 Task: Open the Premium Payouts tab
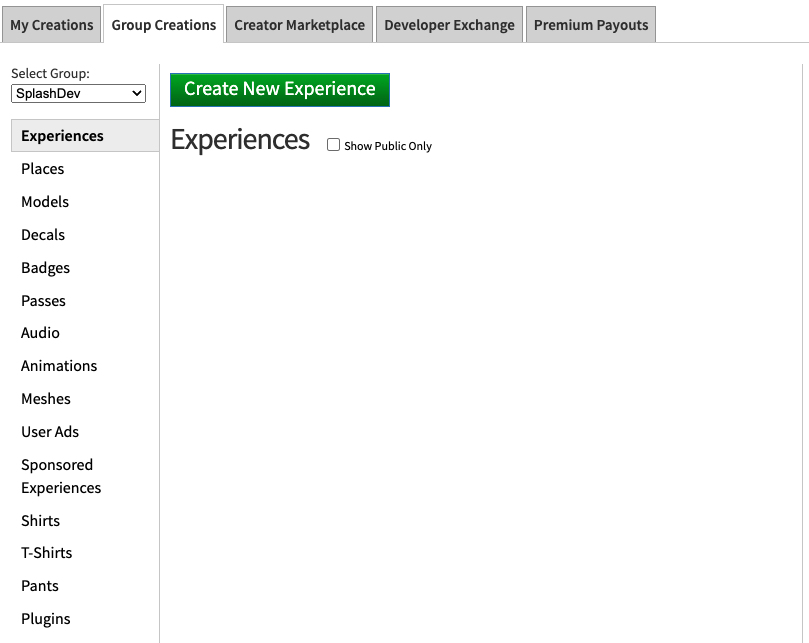[591, 25]
